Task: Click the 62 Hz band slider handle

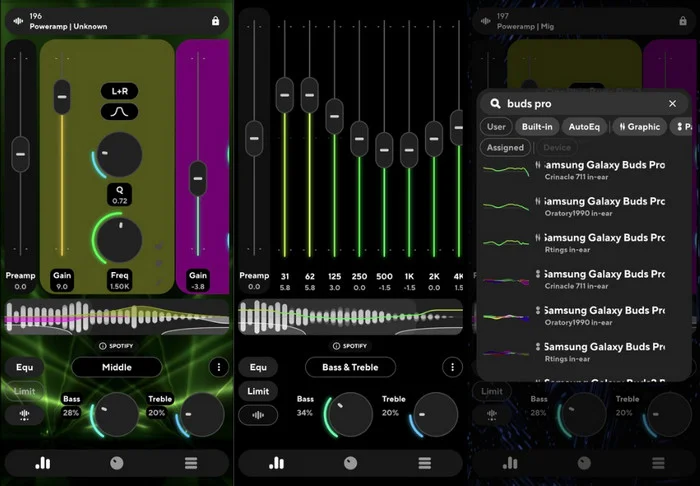Action: (x=309, y=95)
